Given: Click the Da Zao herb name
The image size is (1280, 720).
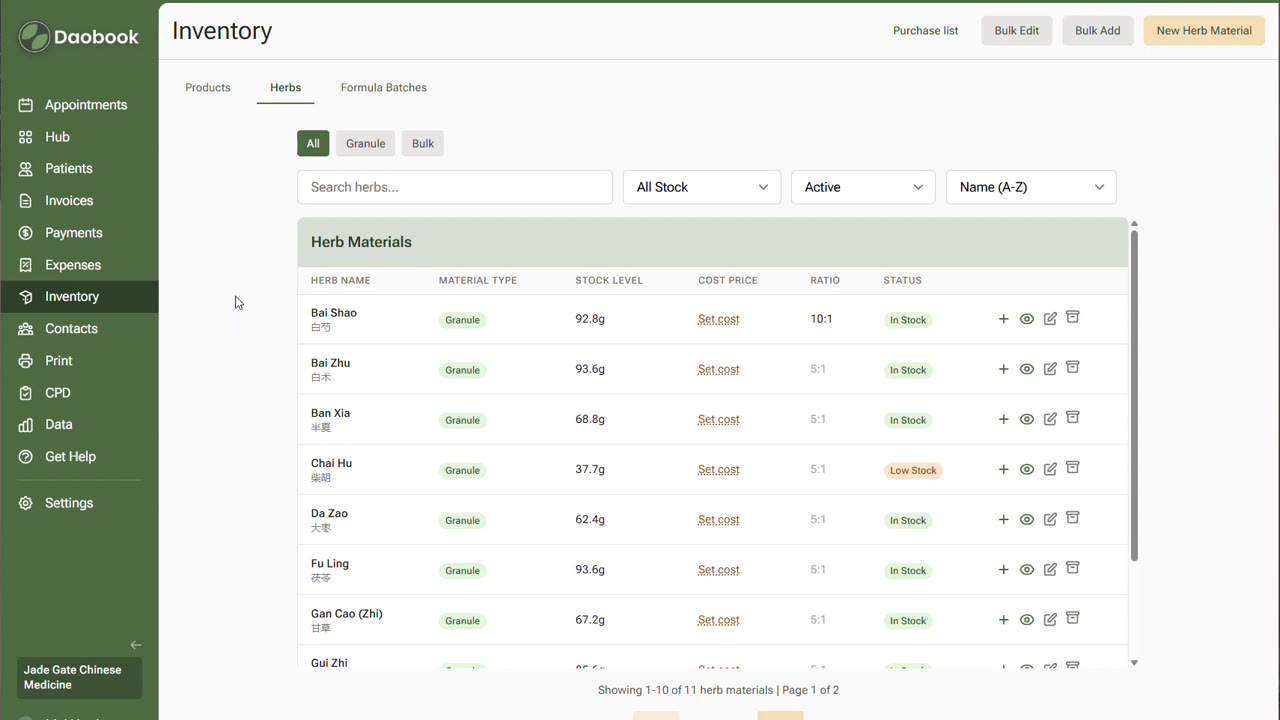Looking at the screenshot, I should point(329,513).
